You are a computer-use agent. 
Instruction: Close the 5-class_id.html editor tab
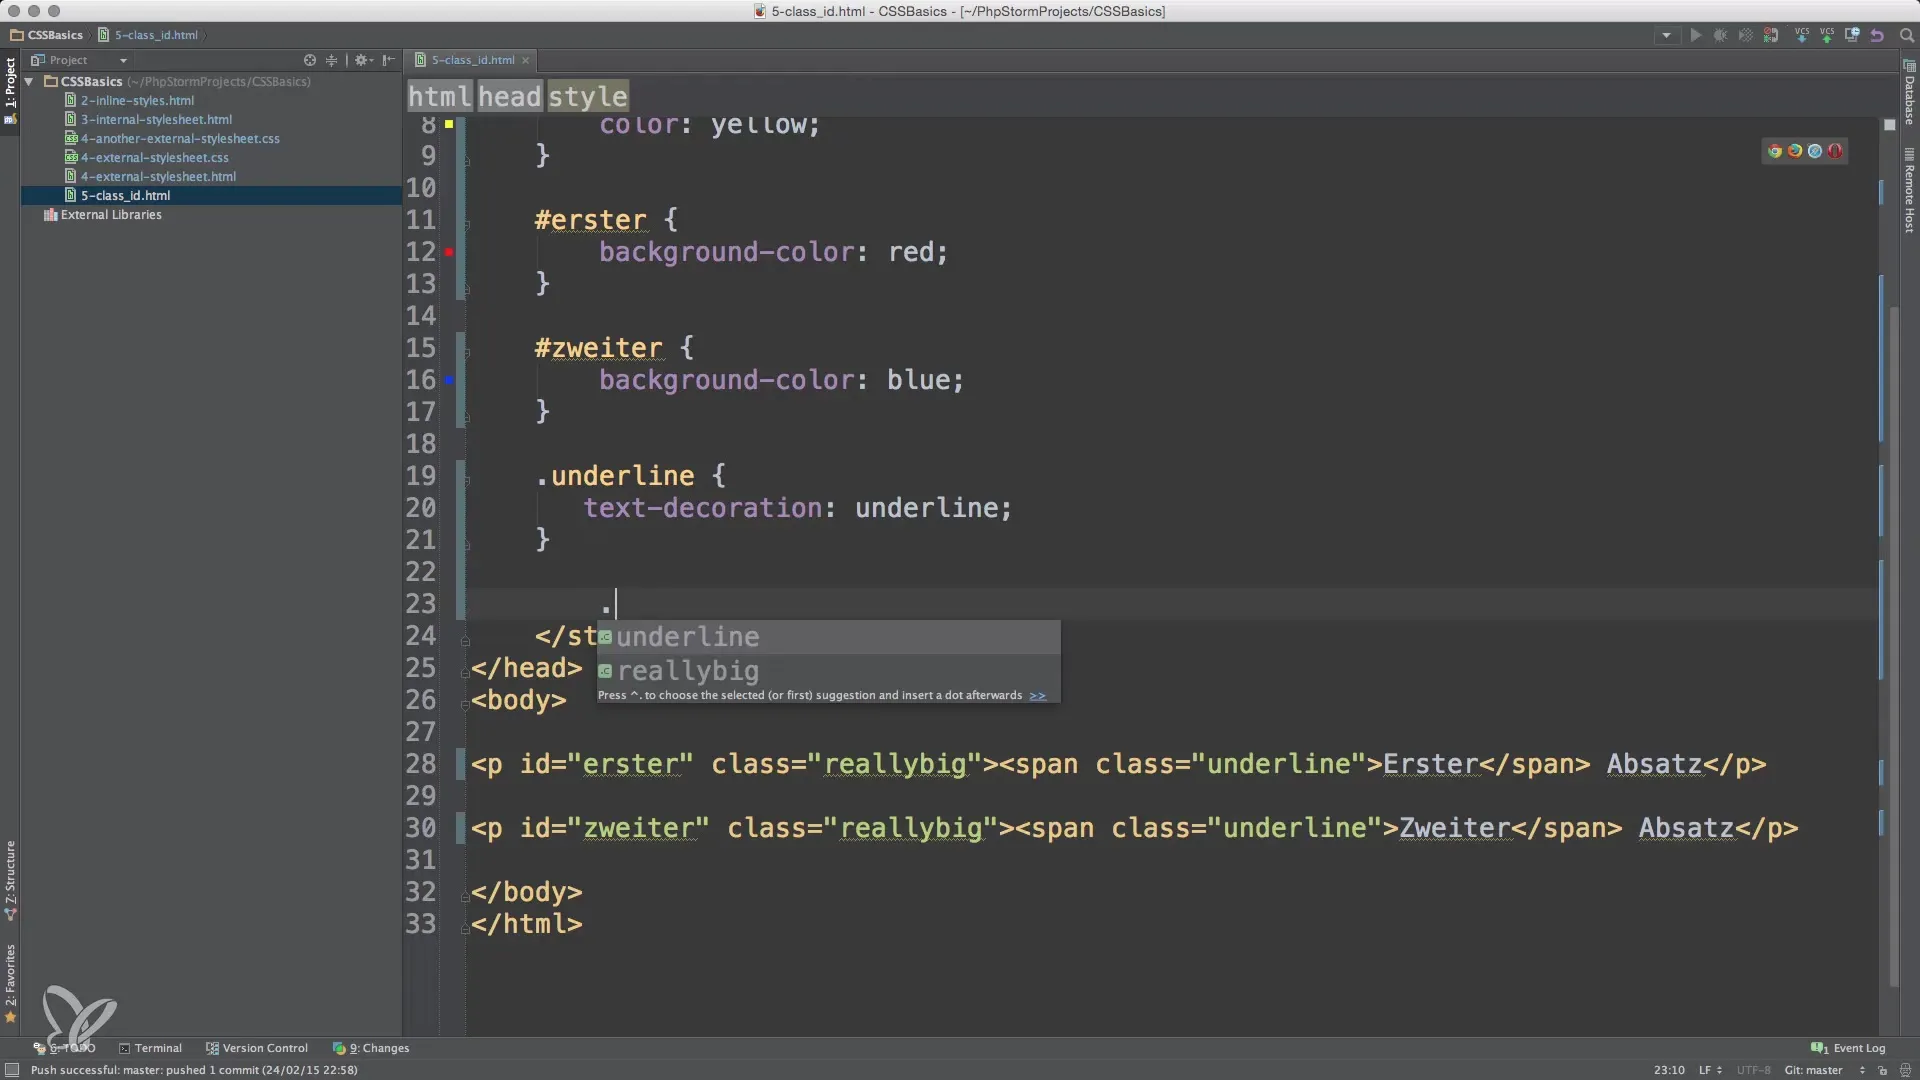tap(525, 60)
